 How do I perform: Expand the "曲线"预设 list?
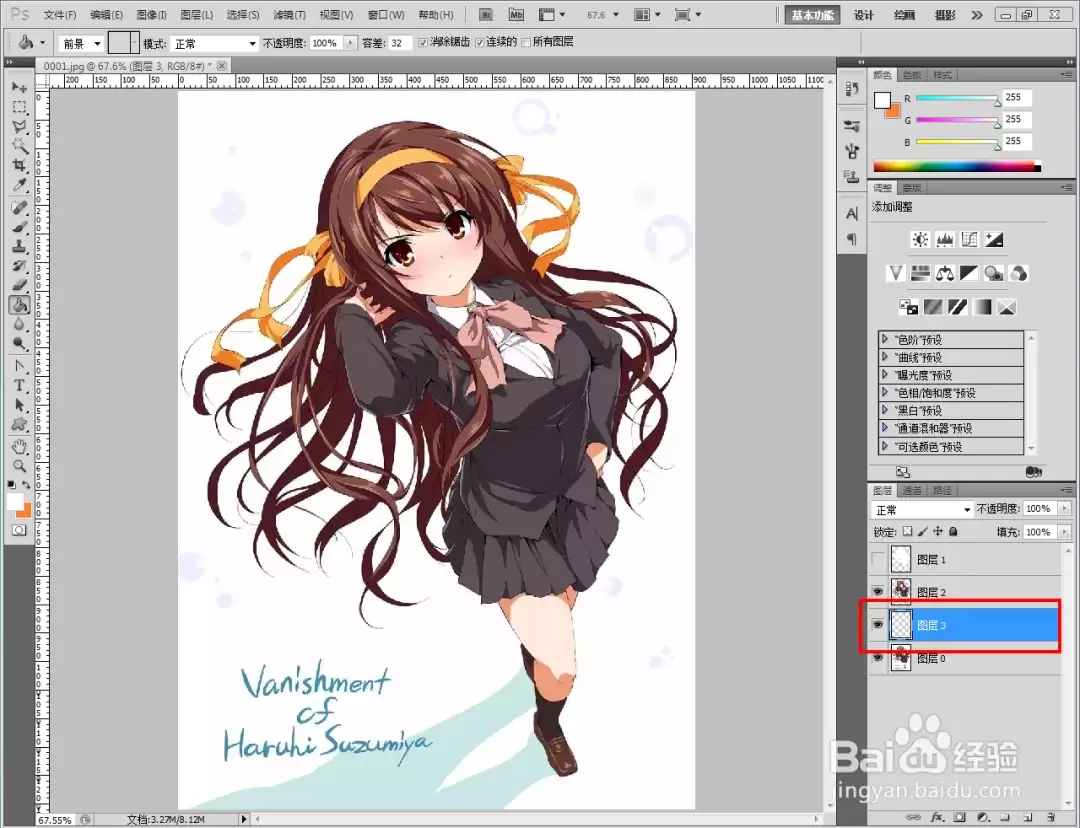[x=885, y=357]
